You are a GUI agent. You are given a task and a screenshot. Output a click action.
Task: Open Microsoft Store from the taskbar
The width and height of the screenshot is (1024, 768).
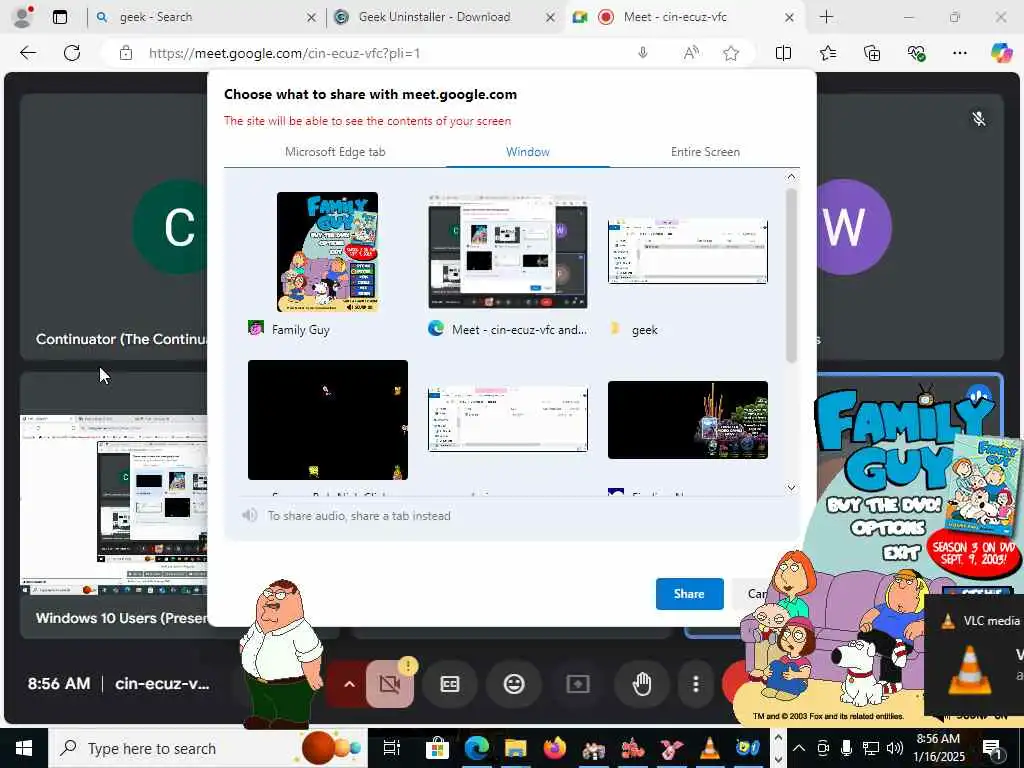pyautogui.click(x=436, y=748)
